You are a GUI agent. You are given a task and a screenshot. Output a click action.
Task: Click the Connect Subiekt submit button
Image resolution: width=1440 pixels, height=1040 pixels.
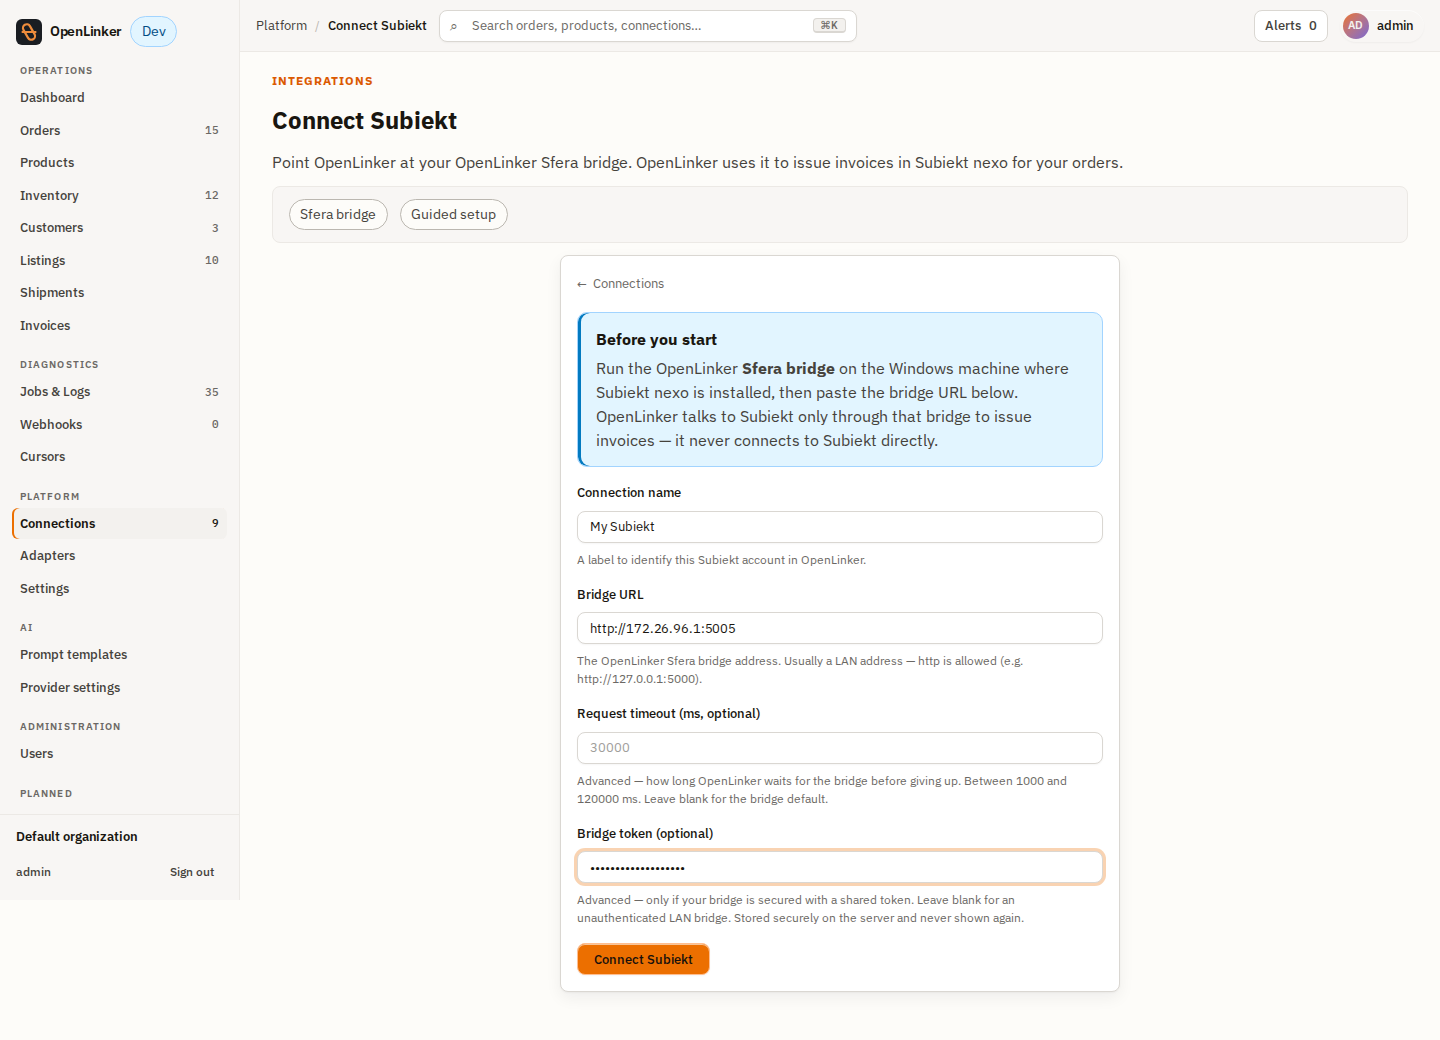[x=643, y=959]
